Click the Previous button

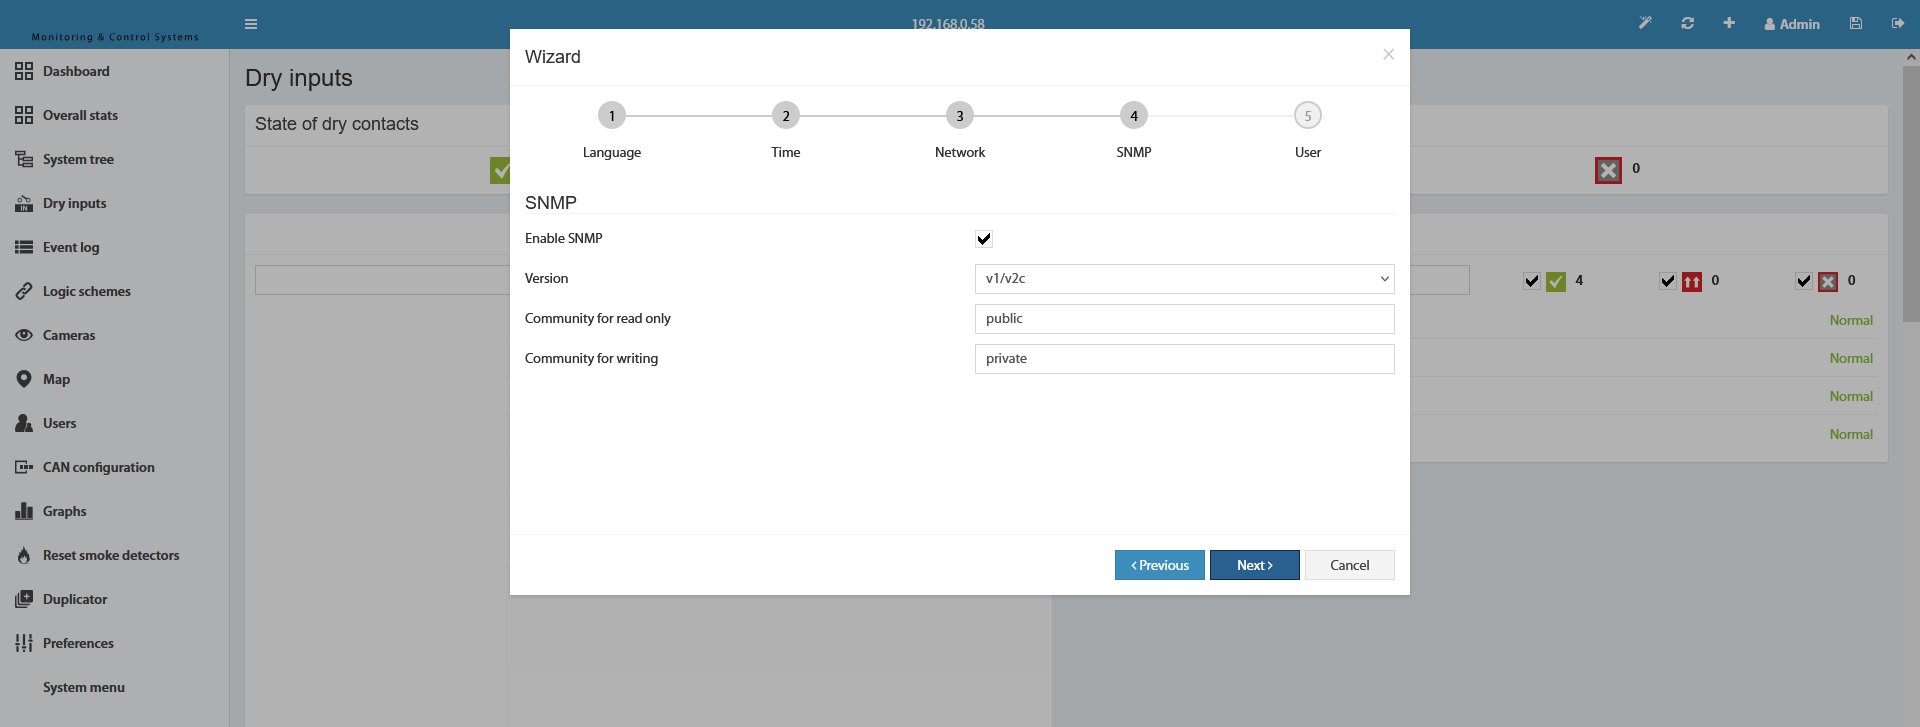click(x=1160, y=565)
